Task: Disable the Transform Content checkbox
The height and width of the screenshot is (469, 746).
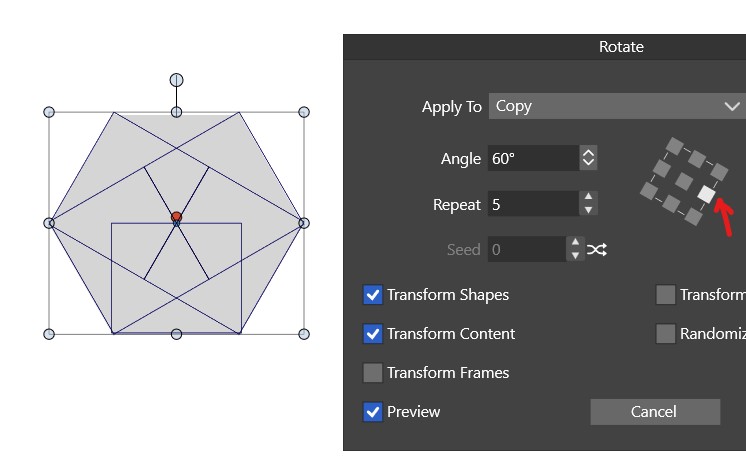Action: pos(372,334)
